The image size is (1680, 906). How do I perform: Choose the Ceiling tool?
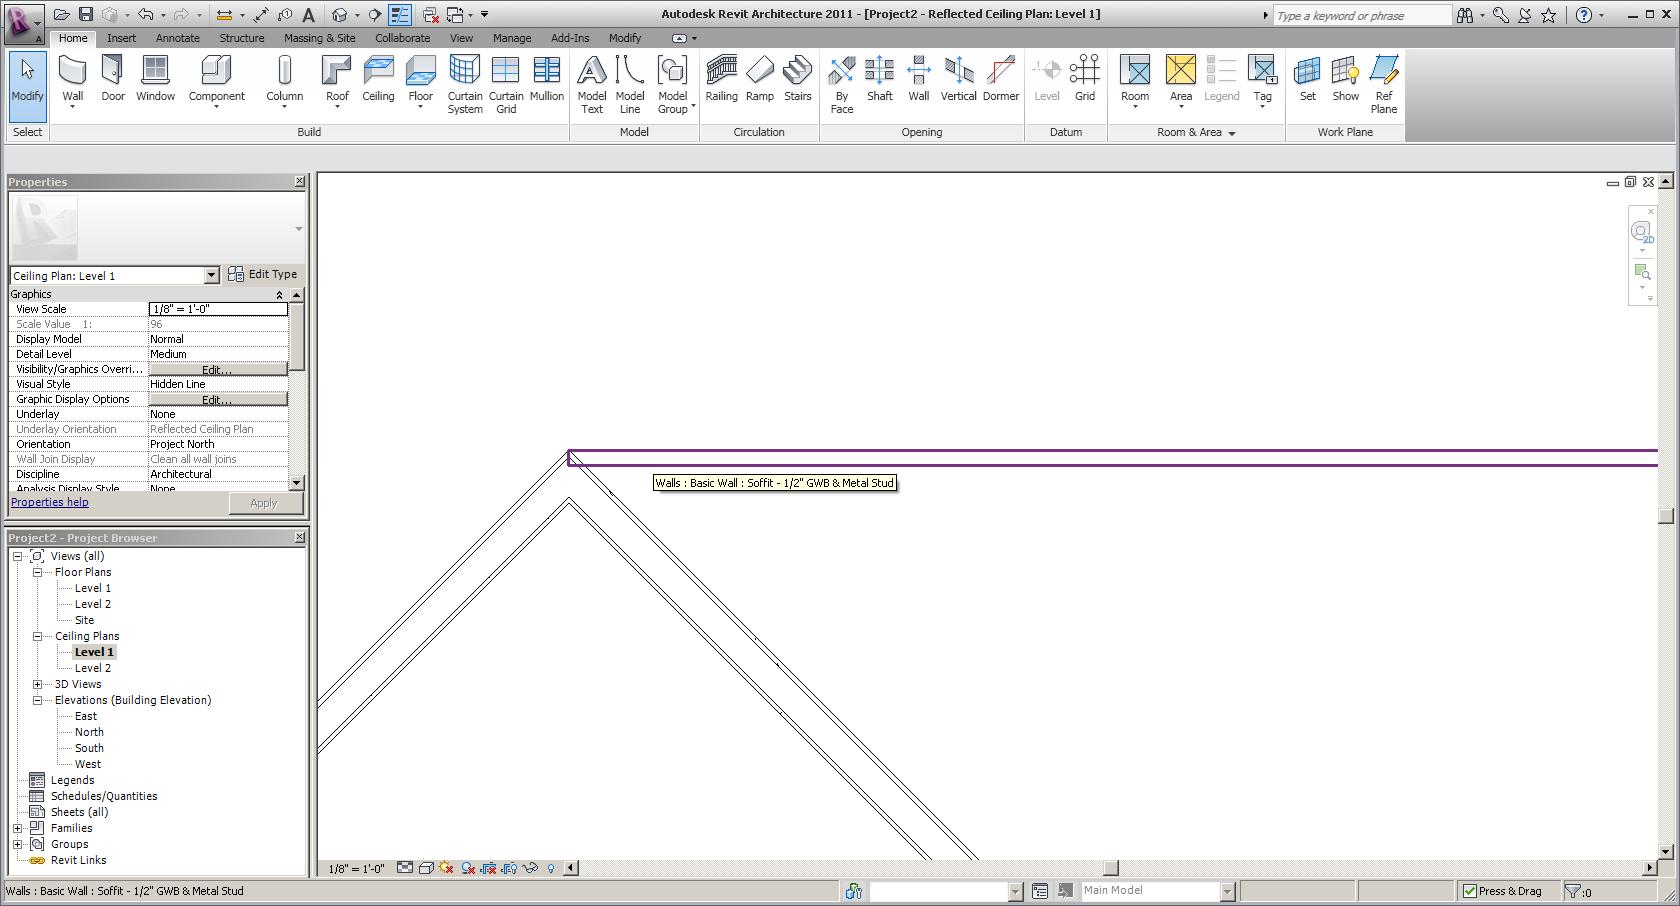click(x=378, y=79)
